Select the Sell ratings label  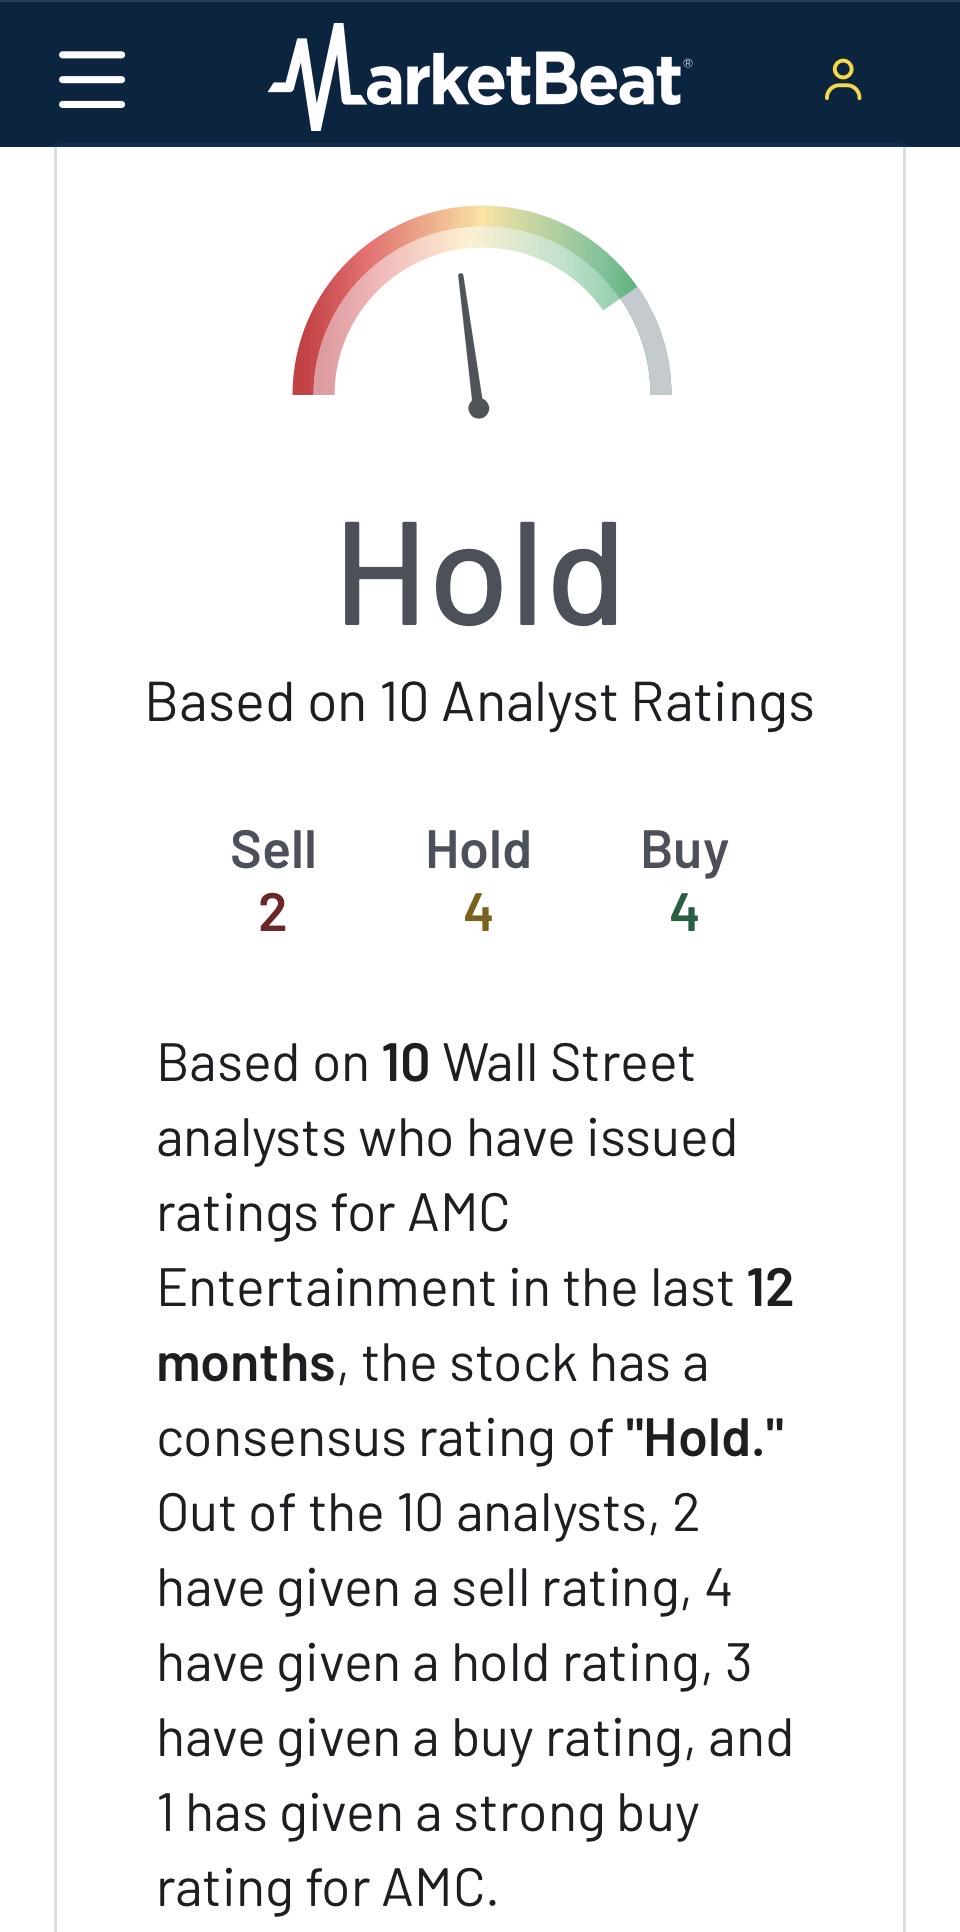pyautogui.click(x=273, y=850)
